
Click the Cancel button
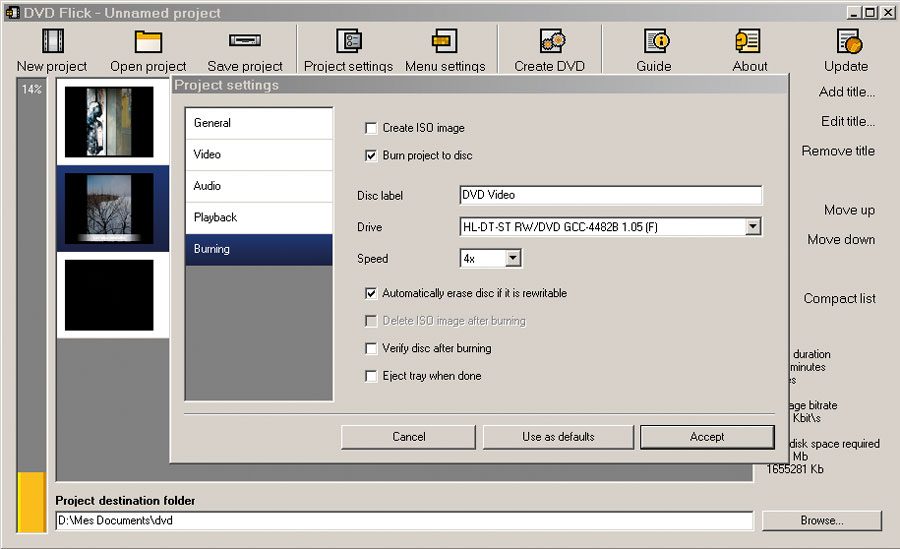[x=409, y=437]
